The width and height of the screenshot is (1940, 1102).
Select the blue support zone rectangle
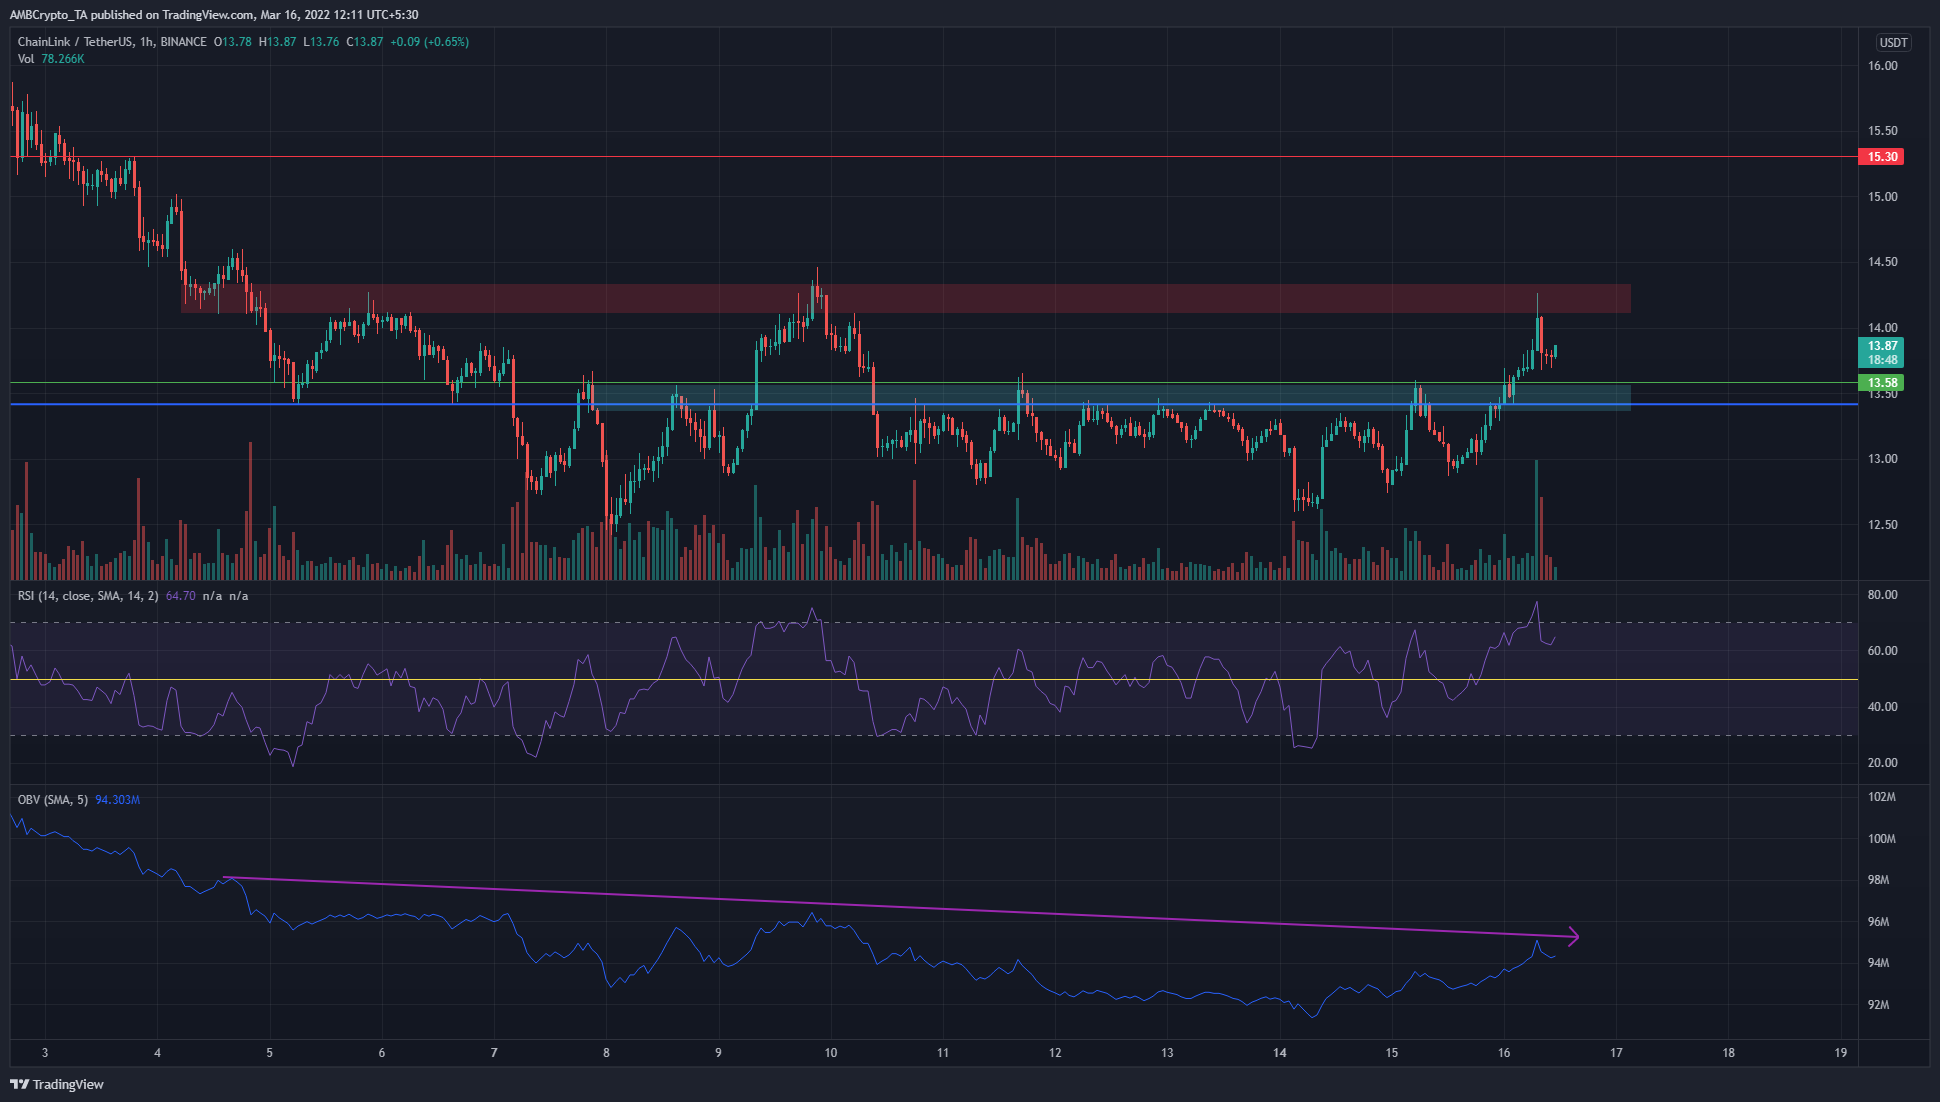(x=1110, y=398)
